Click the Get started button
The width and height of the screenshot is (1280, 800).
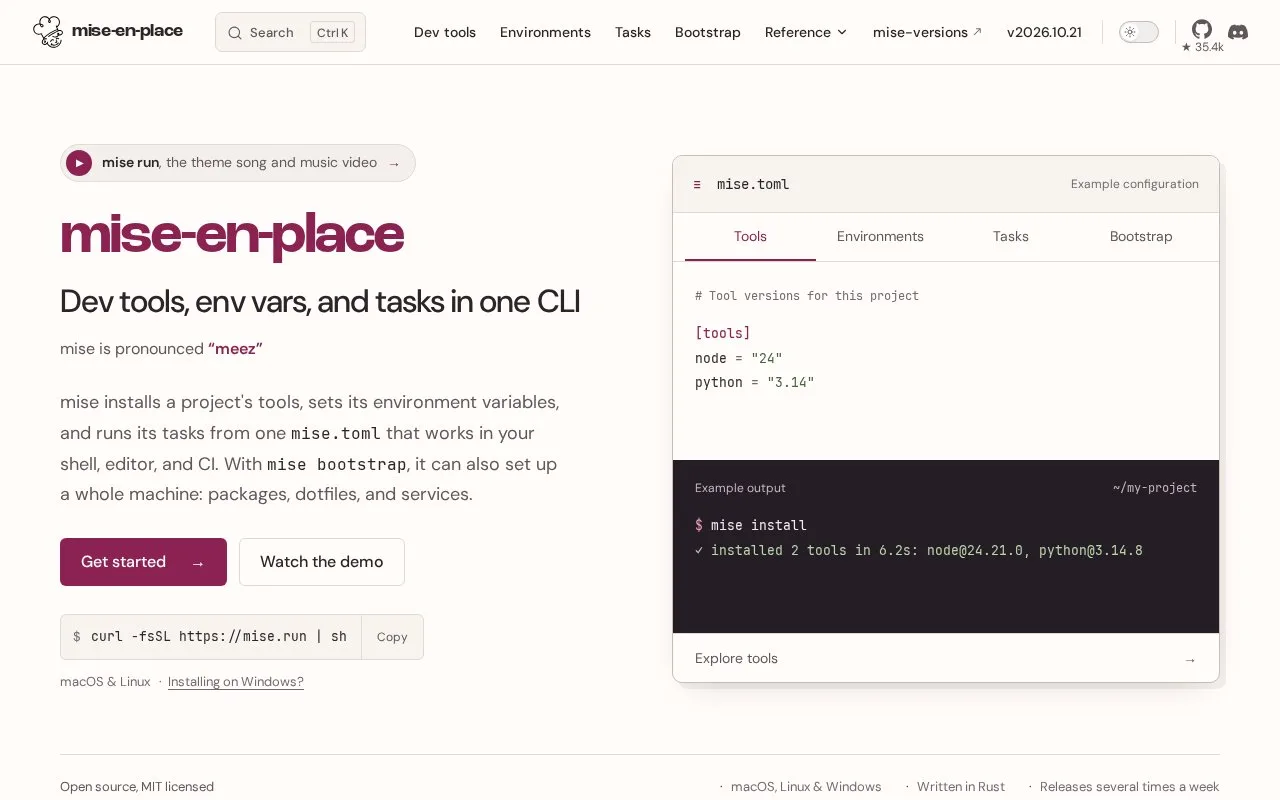[143, 562]
